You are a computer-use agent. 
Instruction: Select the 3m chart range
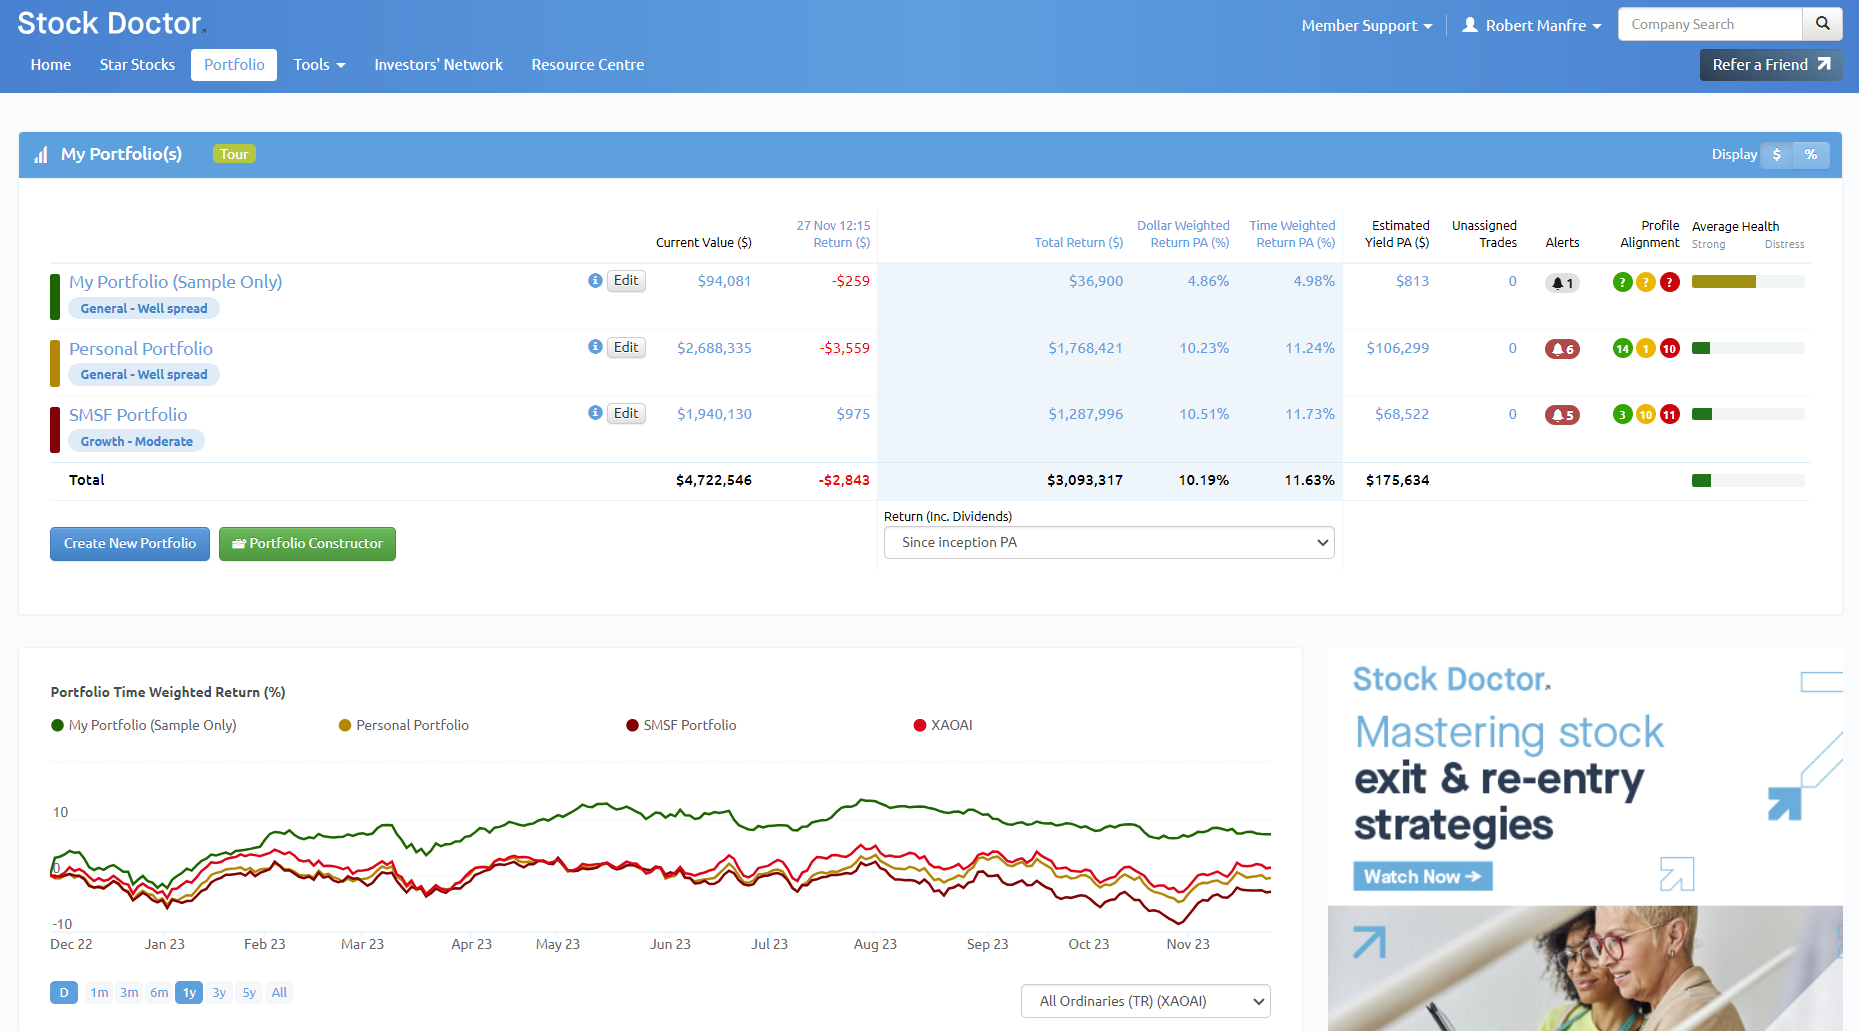(x=129, y=992)
